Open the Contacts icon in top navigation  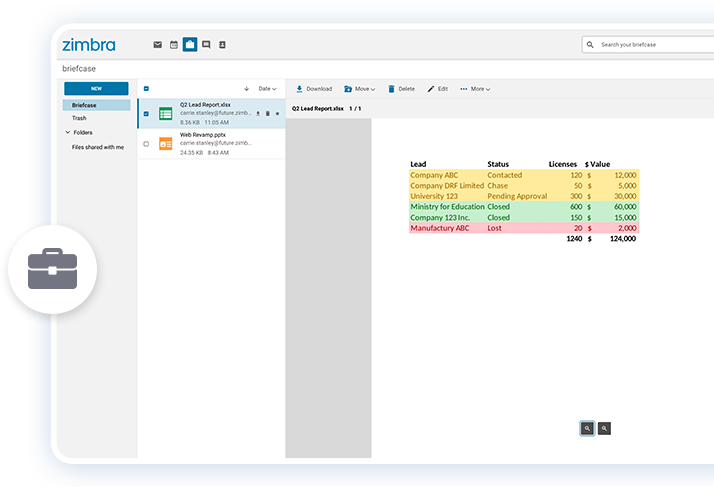point(222,45)
